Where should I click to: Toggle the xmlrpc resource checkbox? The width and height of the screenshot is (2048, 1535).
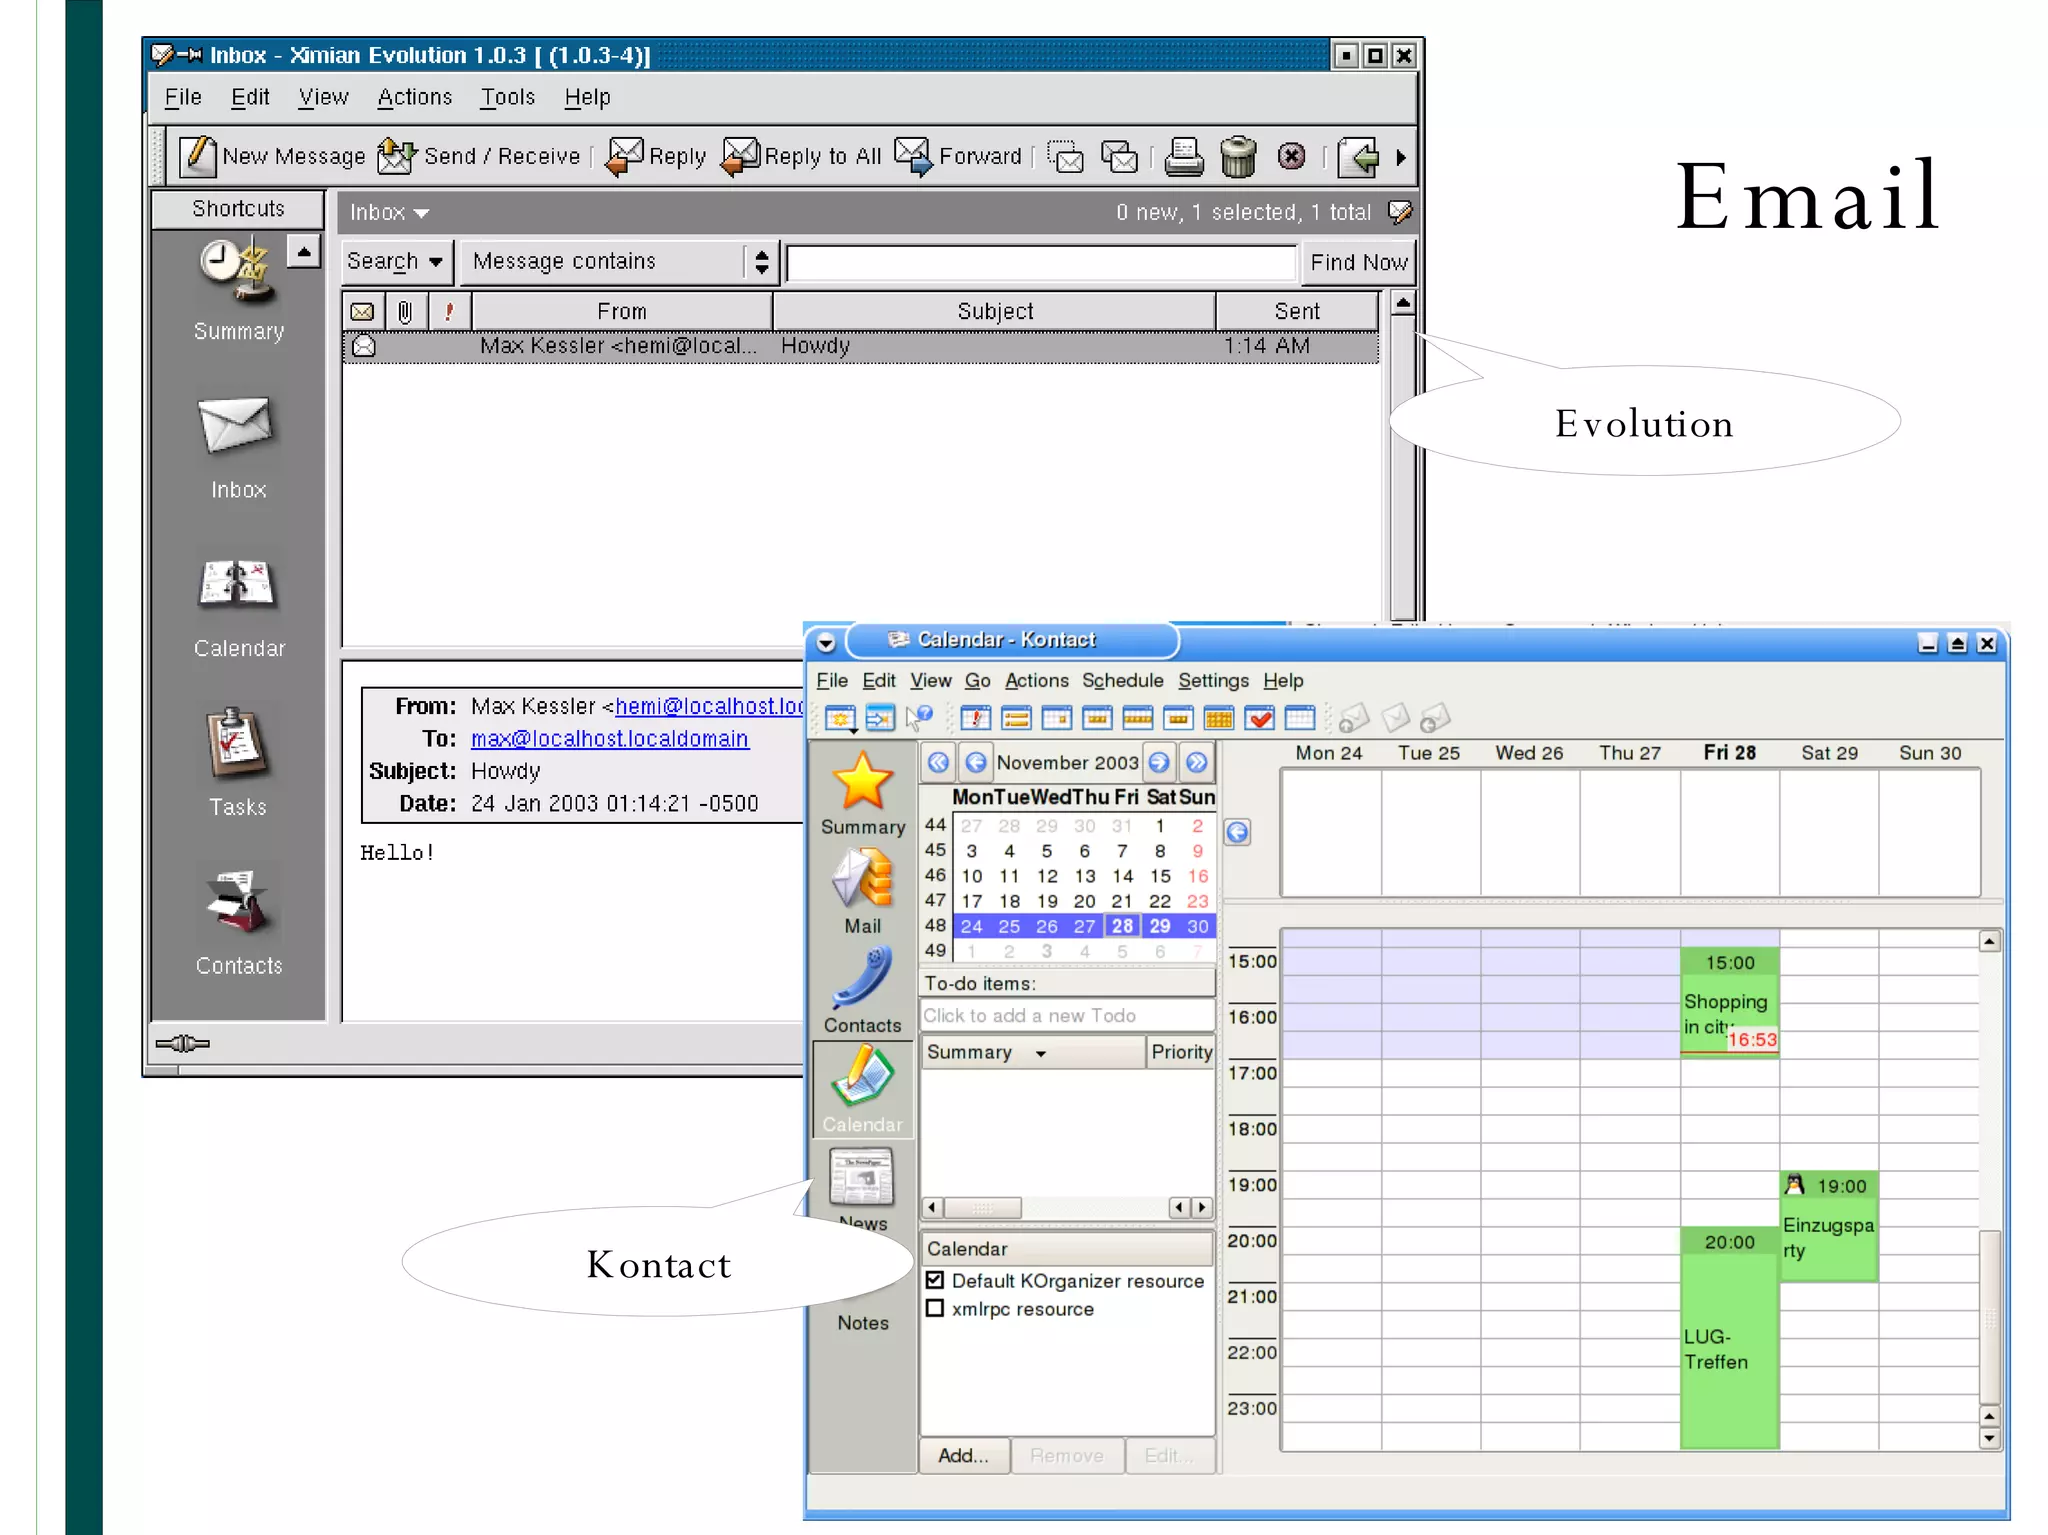pos(935,1308)
